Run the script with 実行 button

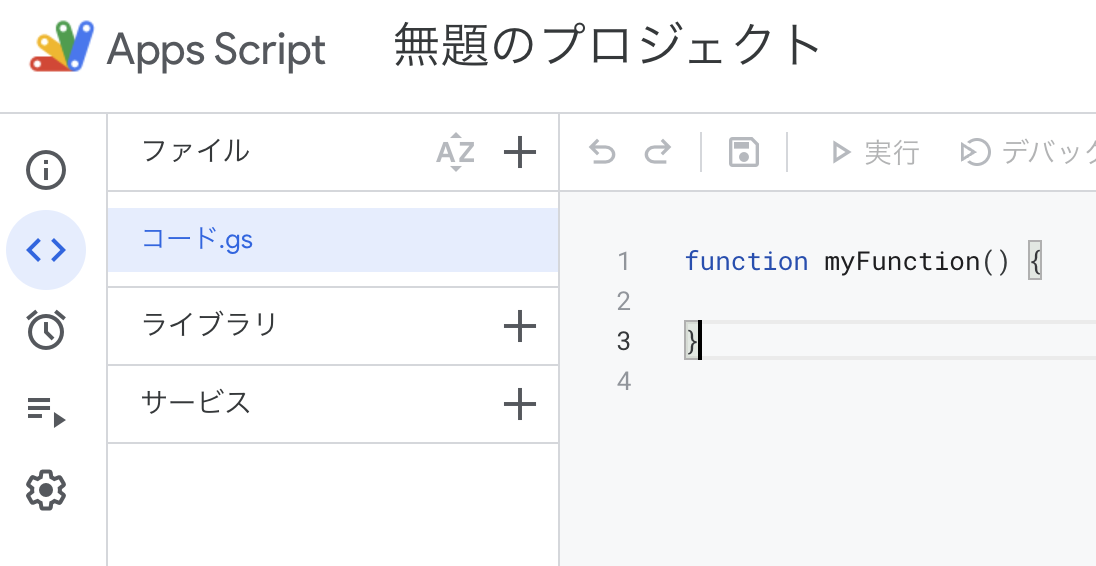pyautogui.click(x=874, y=152)
